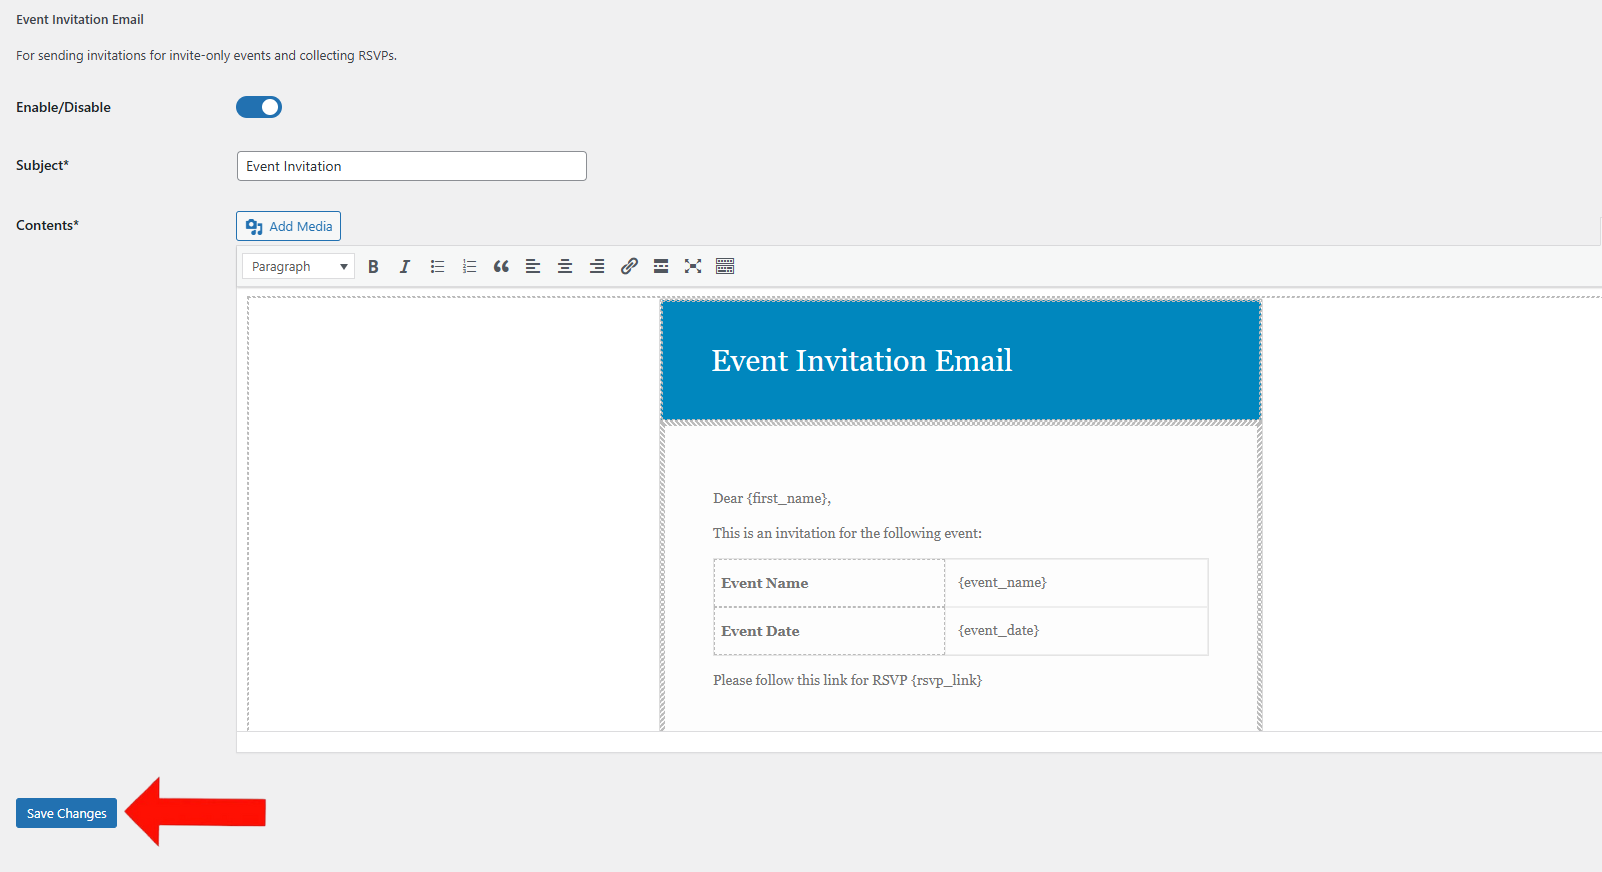Click the Event Invitation Email header banner
The image size is (1602, 872).
961,360
